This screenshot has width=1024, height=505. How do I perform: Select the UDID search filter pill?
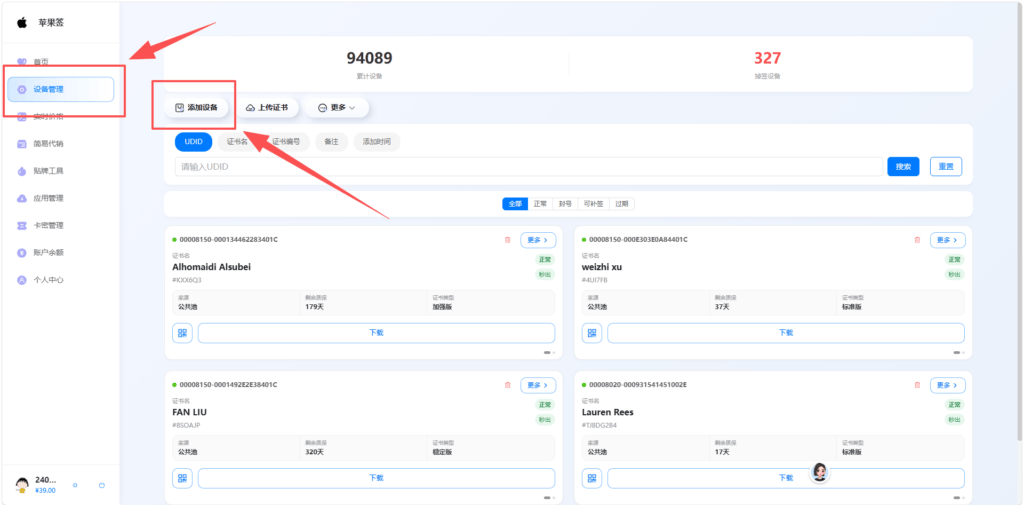pos(193,141)
